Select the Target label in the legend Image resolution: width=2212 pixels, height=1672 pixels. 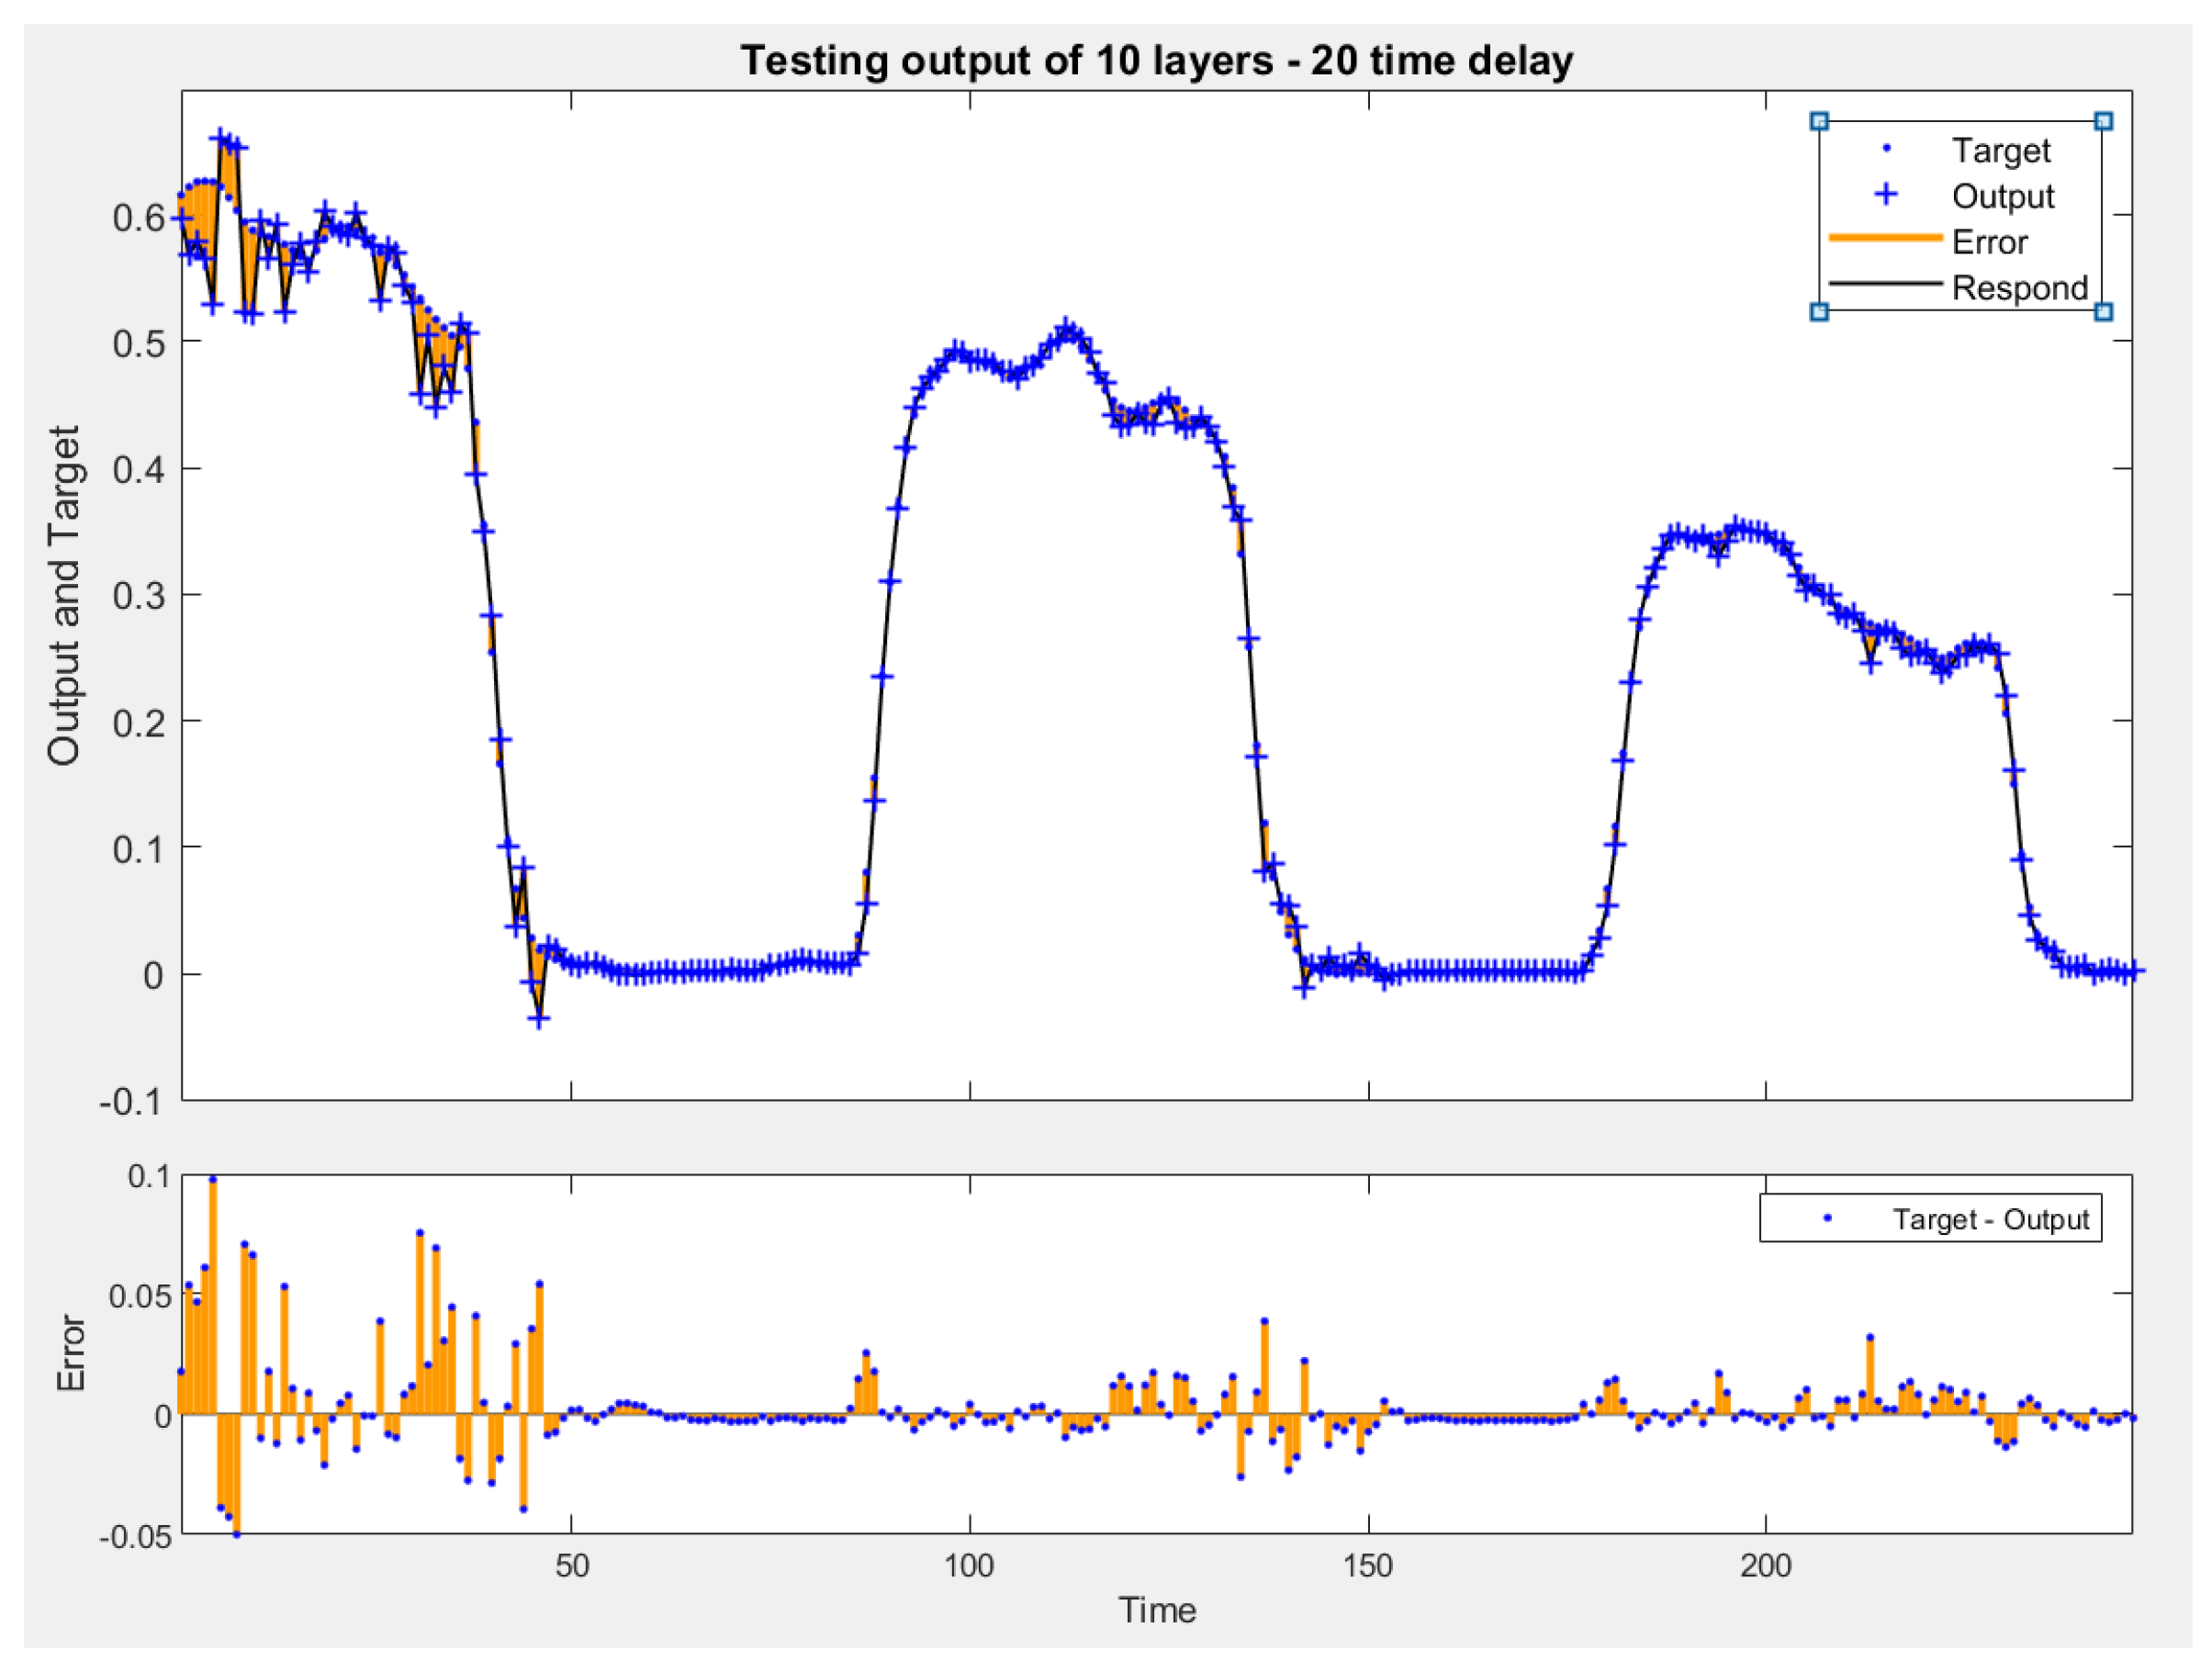tap(2000, 150)
